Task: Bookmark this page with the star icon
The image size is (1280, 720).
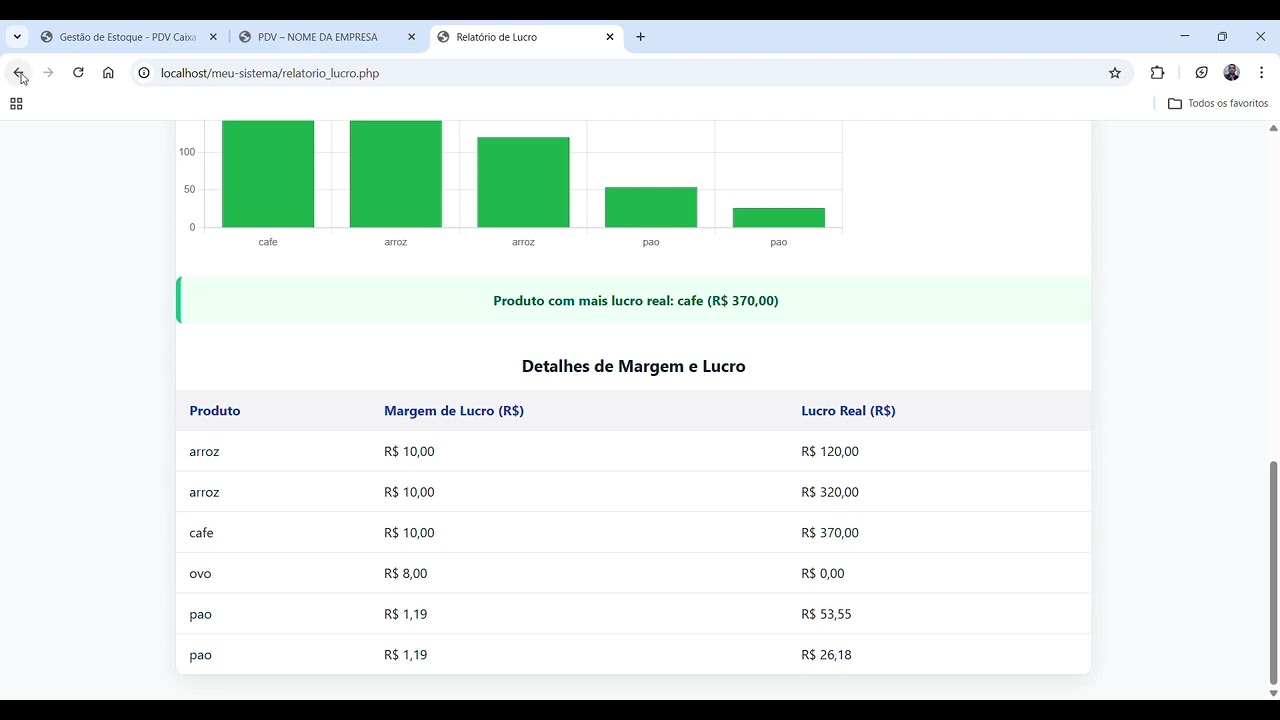Action: coord(1115,73)
